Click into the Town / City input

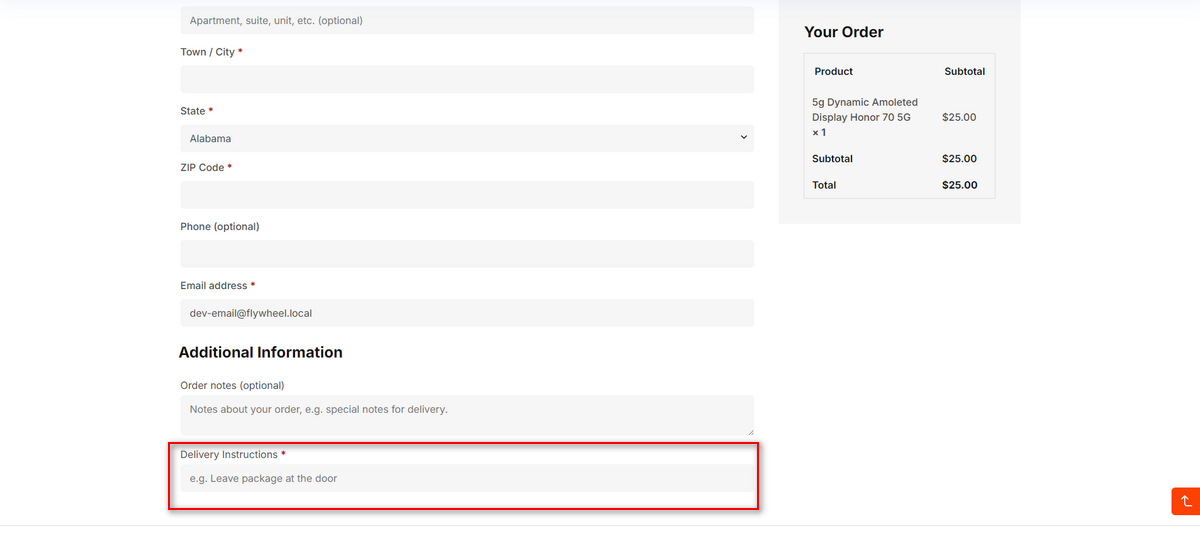coord(467,79)
